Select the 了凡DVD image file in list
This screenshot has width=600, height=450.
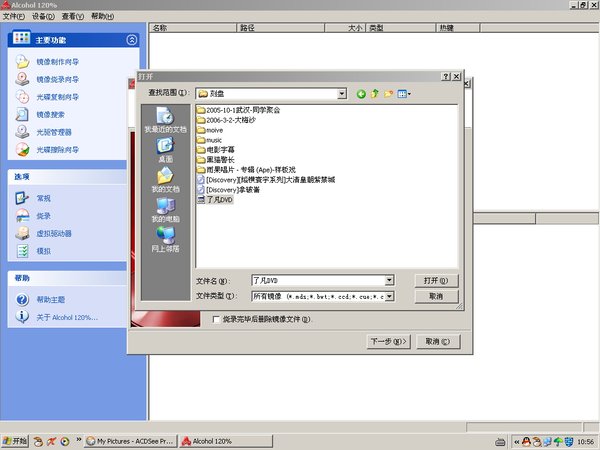point(215,200)
